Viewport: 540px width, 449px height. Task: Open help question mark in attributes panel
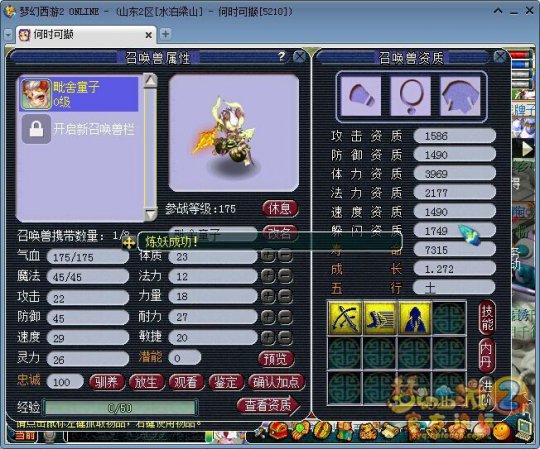pos(281,56)
